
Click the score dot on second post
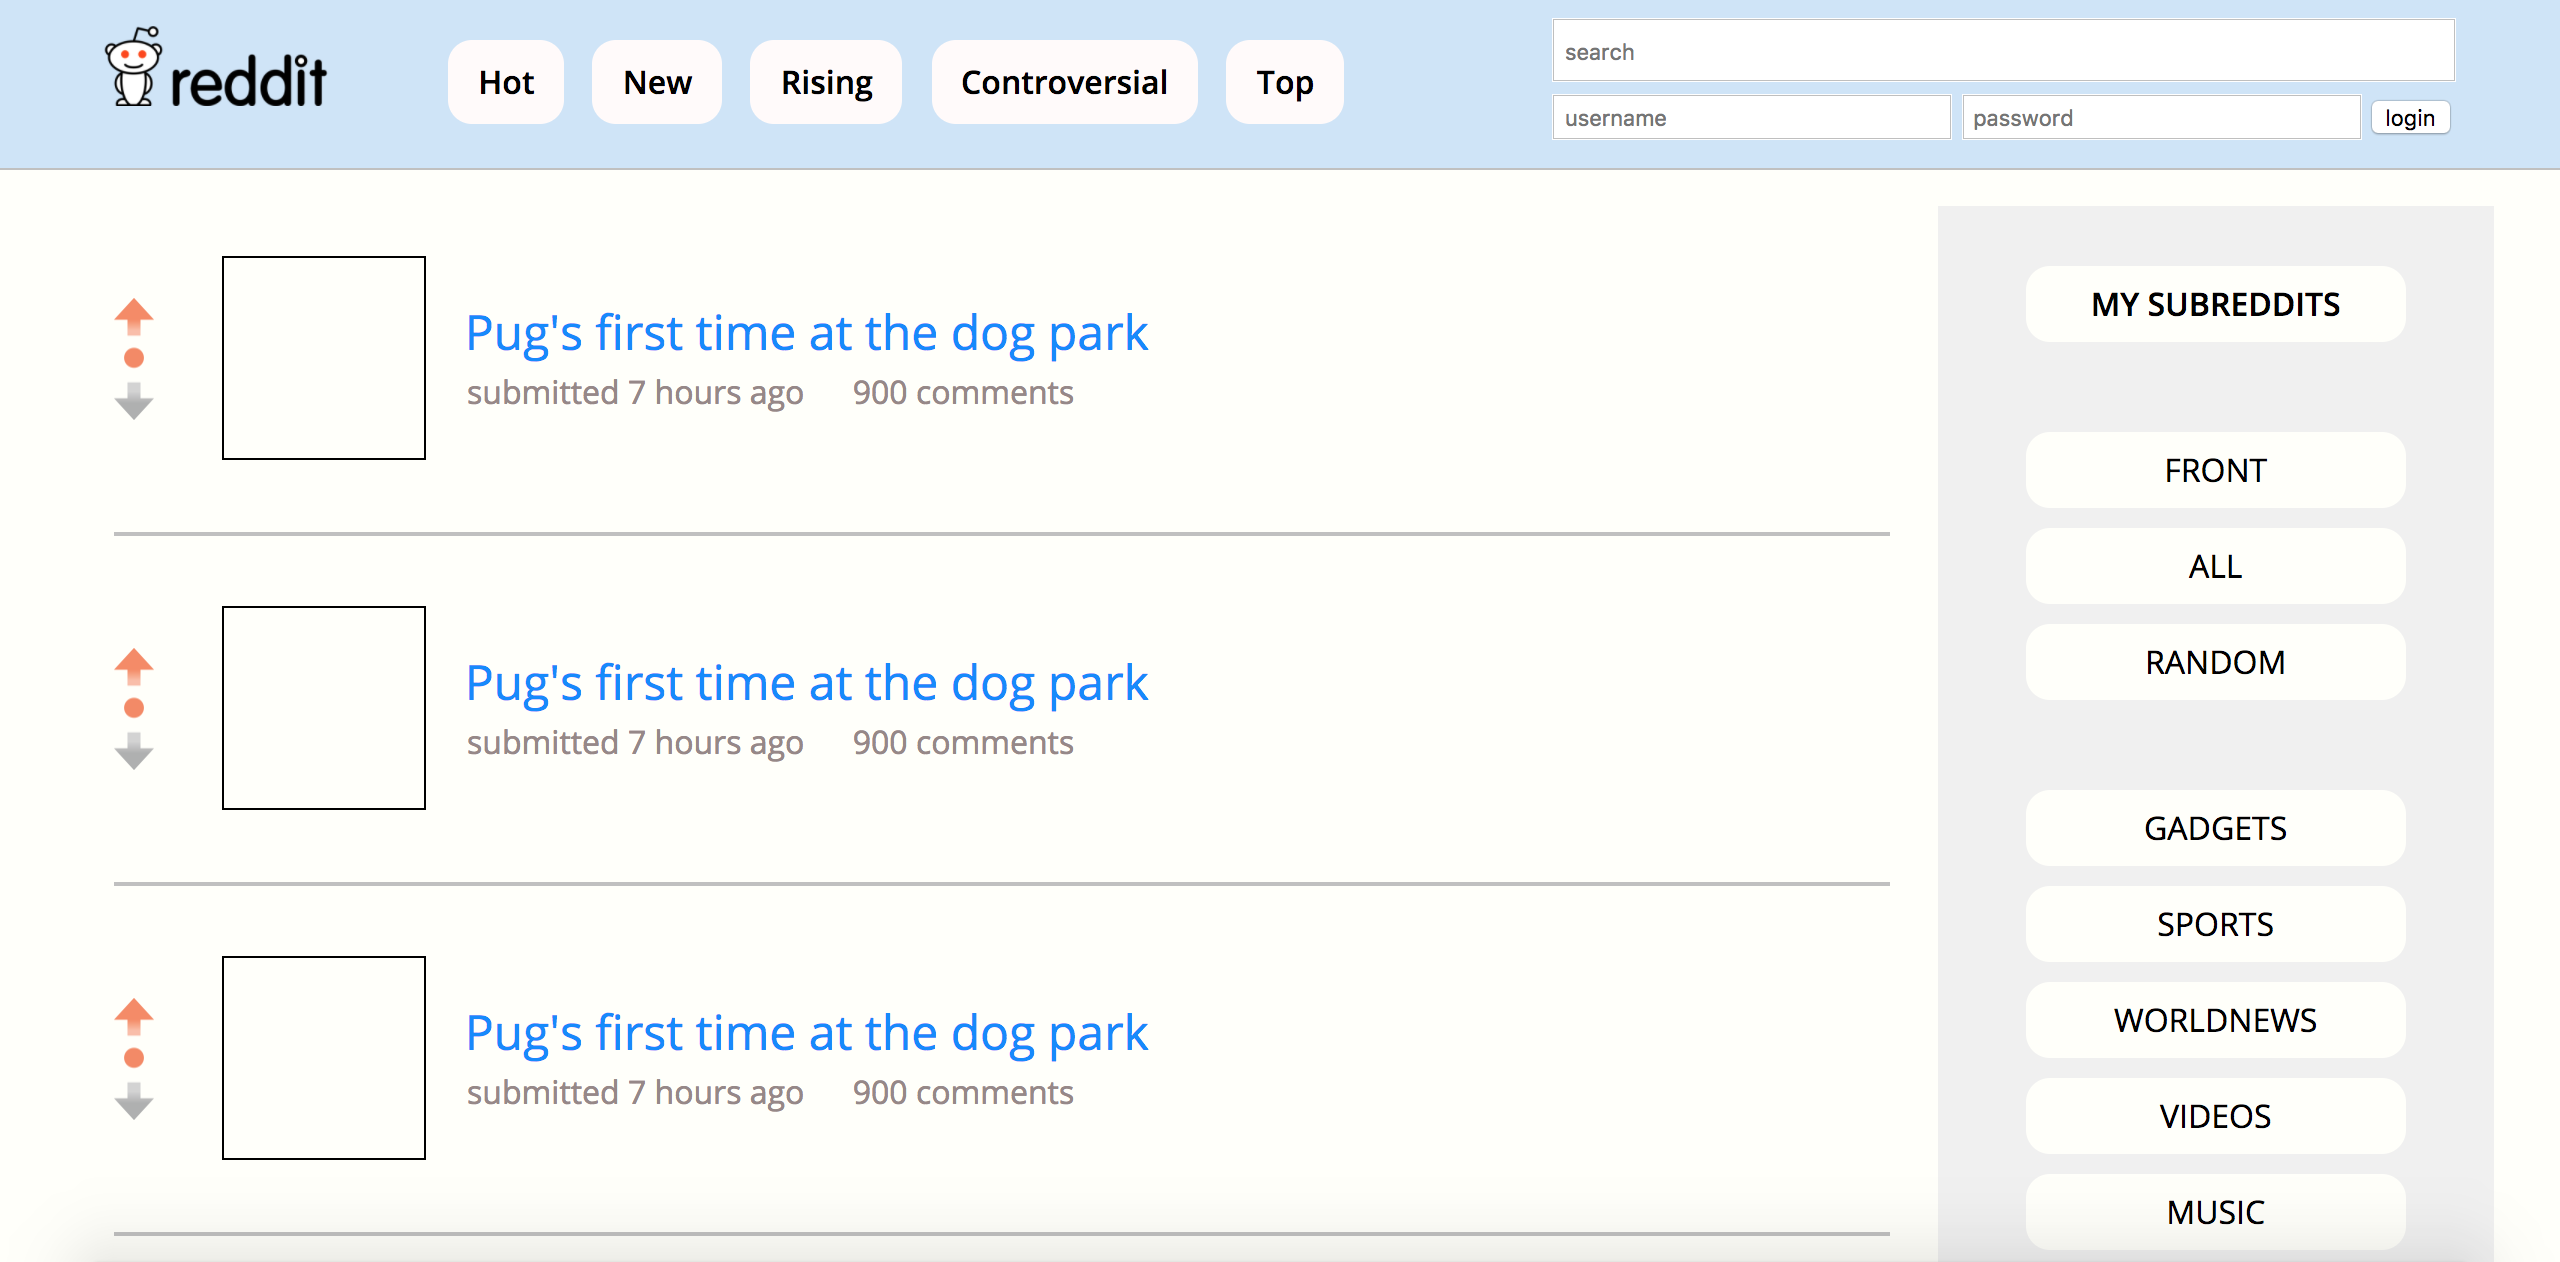[x=134, y=708]
